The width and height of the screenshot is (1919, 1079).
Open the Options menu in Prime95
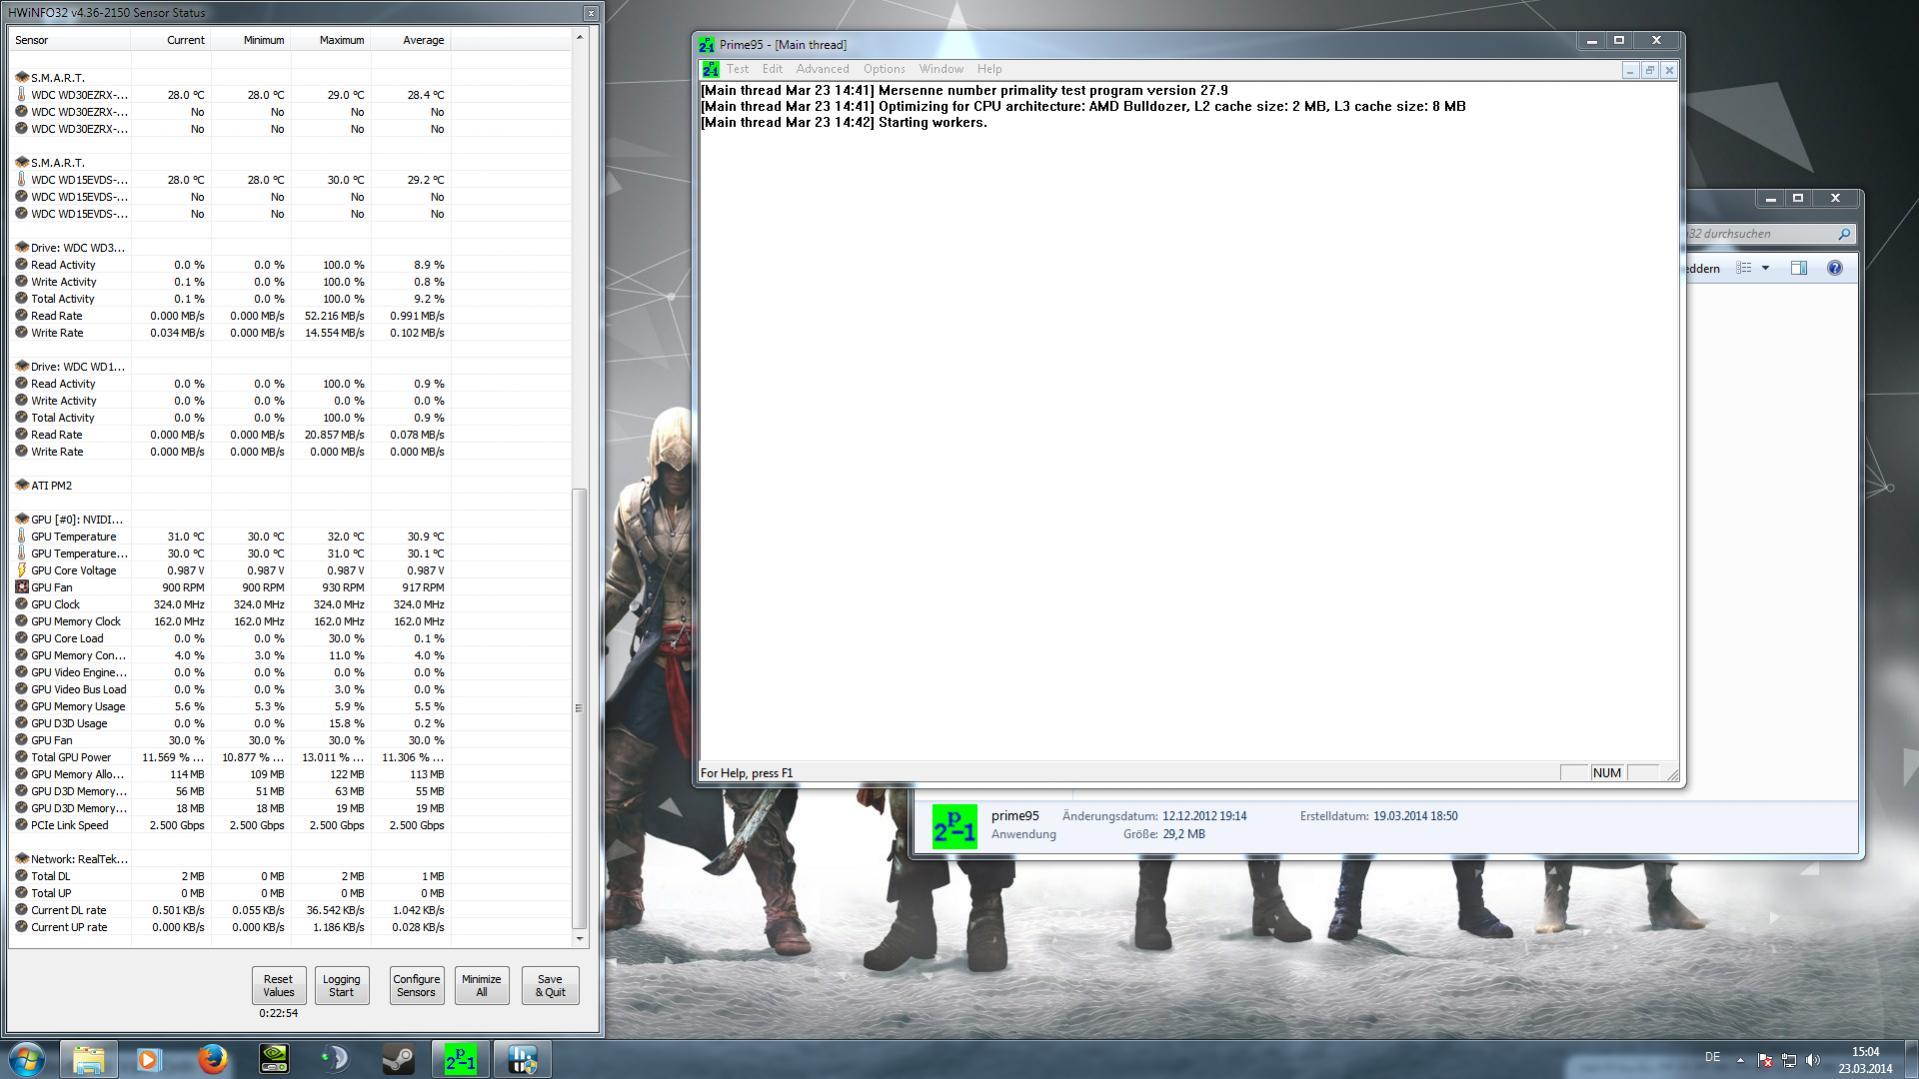[x=884, y=69]
